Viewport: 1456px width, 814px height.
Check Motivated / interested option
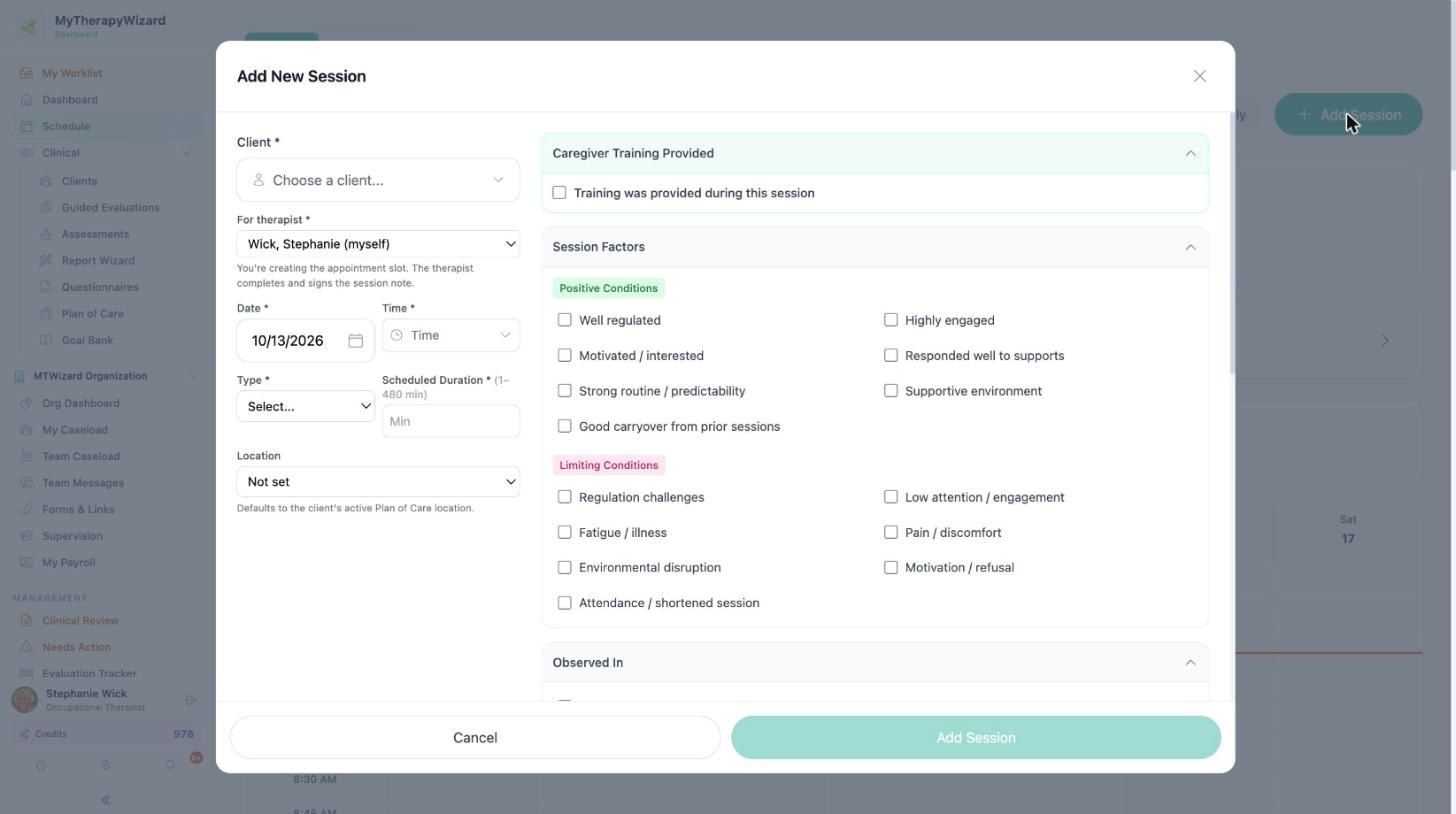565,355
